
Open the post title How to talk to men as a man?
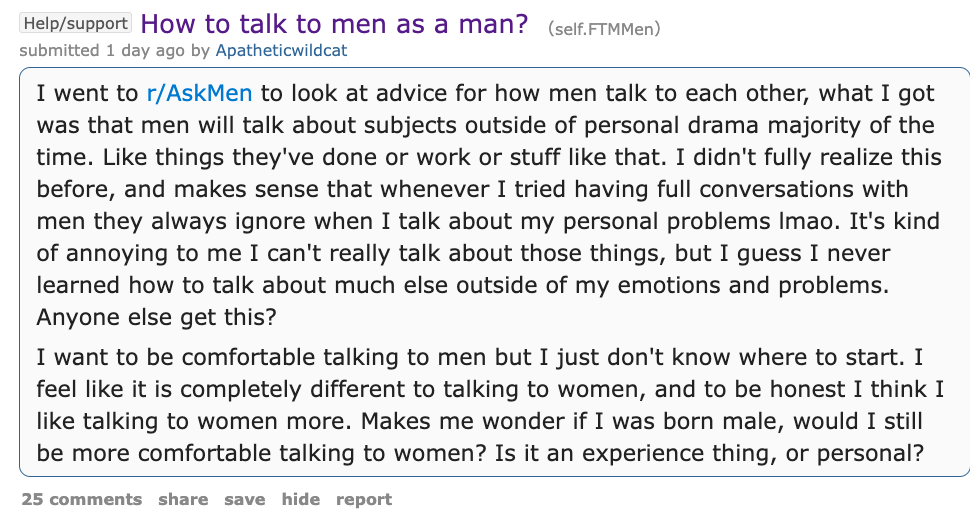(x=334, y=25)
